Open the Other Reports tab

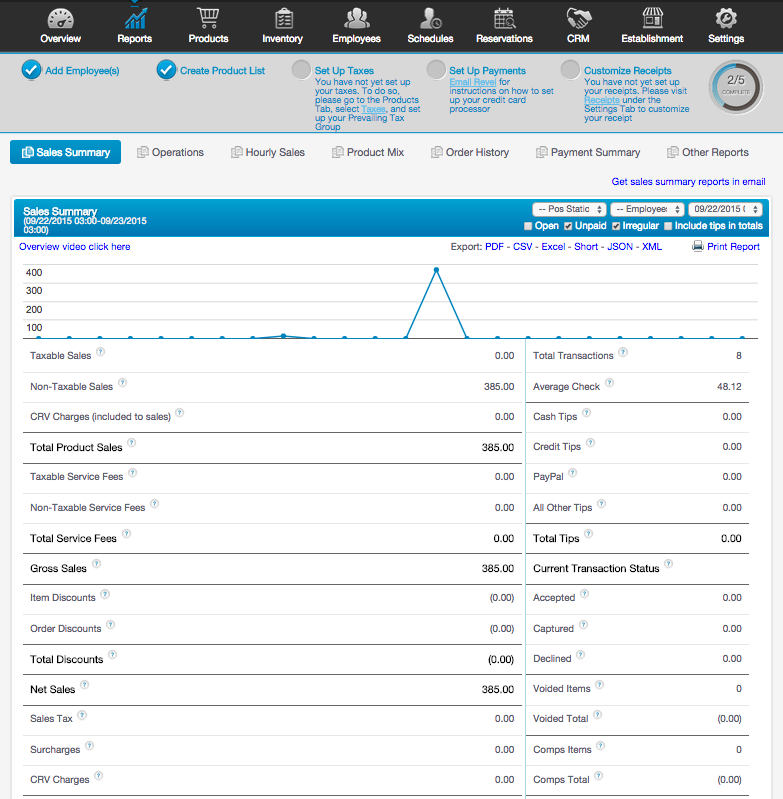(x=708, y=152)
